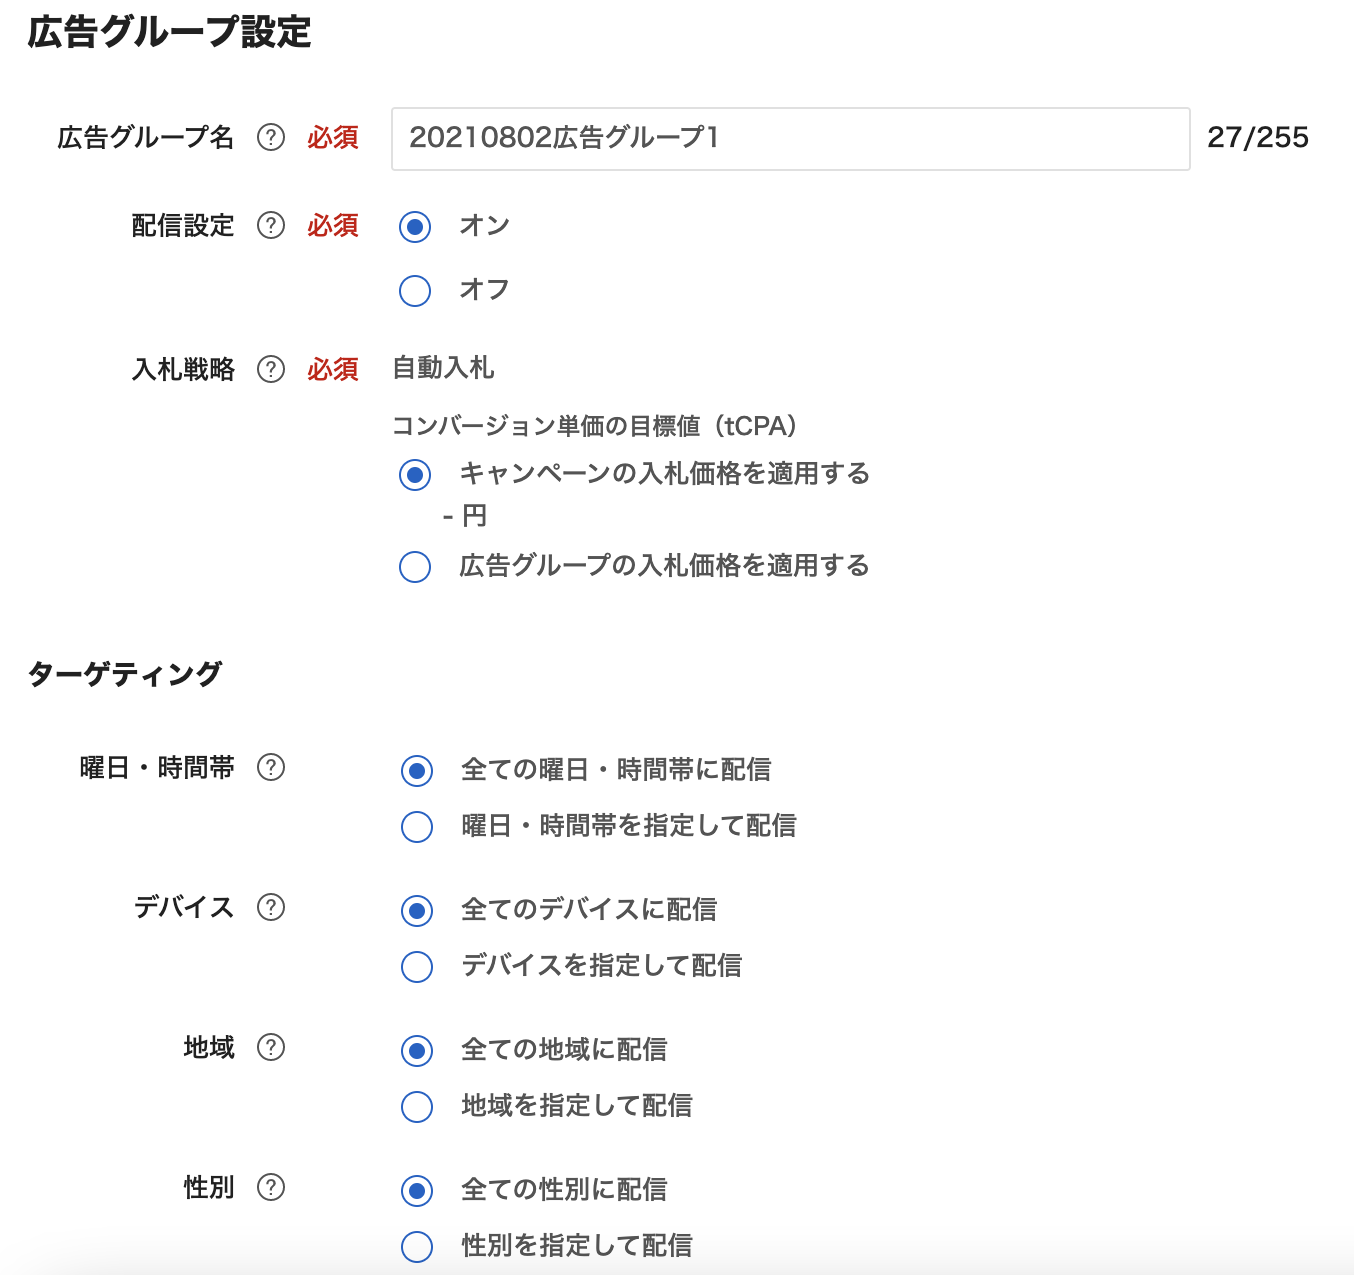The height and width of the screenshot is (1275, 1354).
Task: Click the help icon for 性別
Action: [271, 1188]
